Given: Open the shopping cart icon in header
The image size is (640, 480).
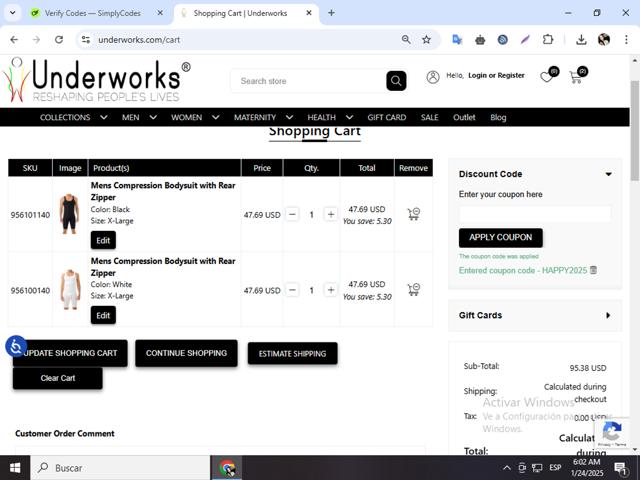Looking at the screenshot, I should click(576, 76).
